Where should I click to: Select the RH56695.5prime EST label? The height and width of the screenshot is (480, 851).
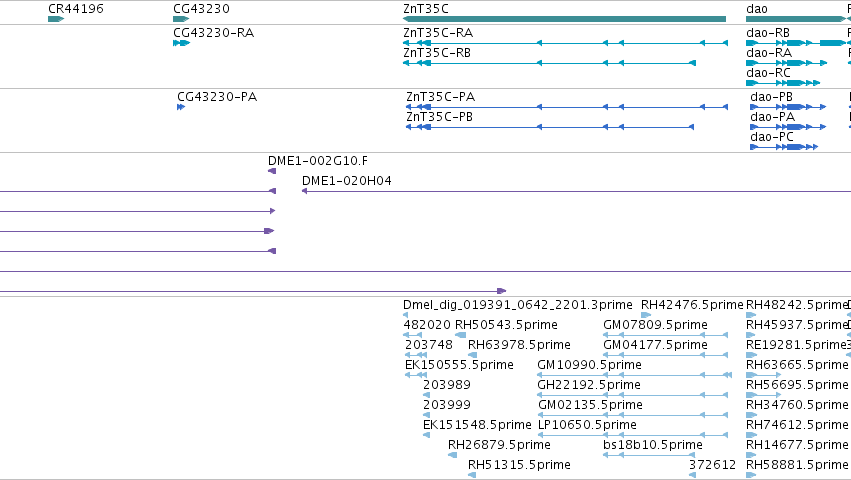[797, 385]
